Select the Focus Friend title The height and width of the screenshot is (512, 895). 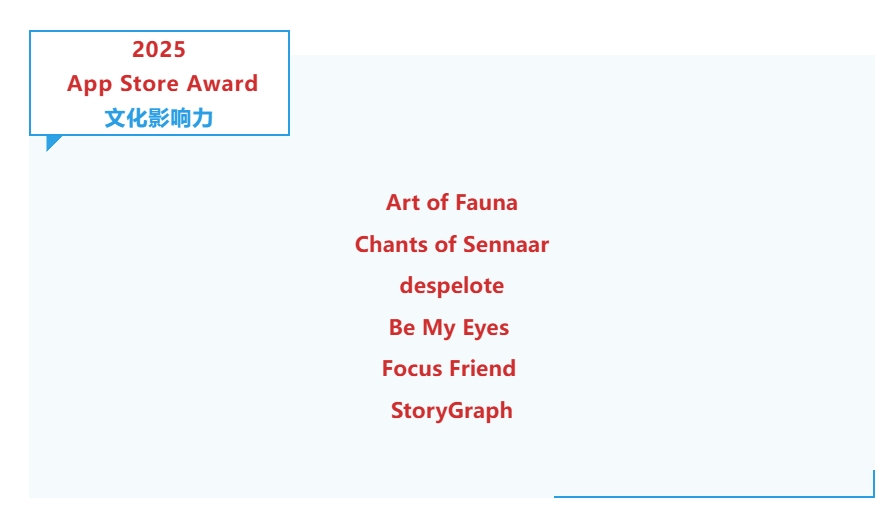point(448,368)
